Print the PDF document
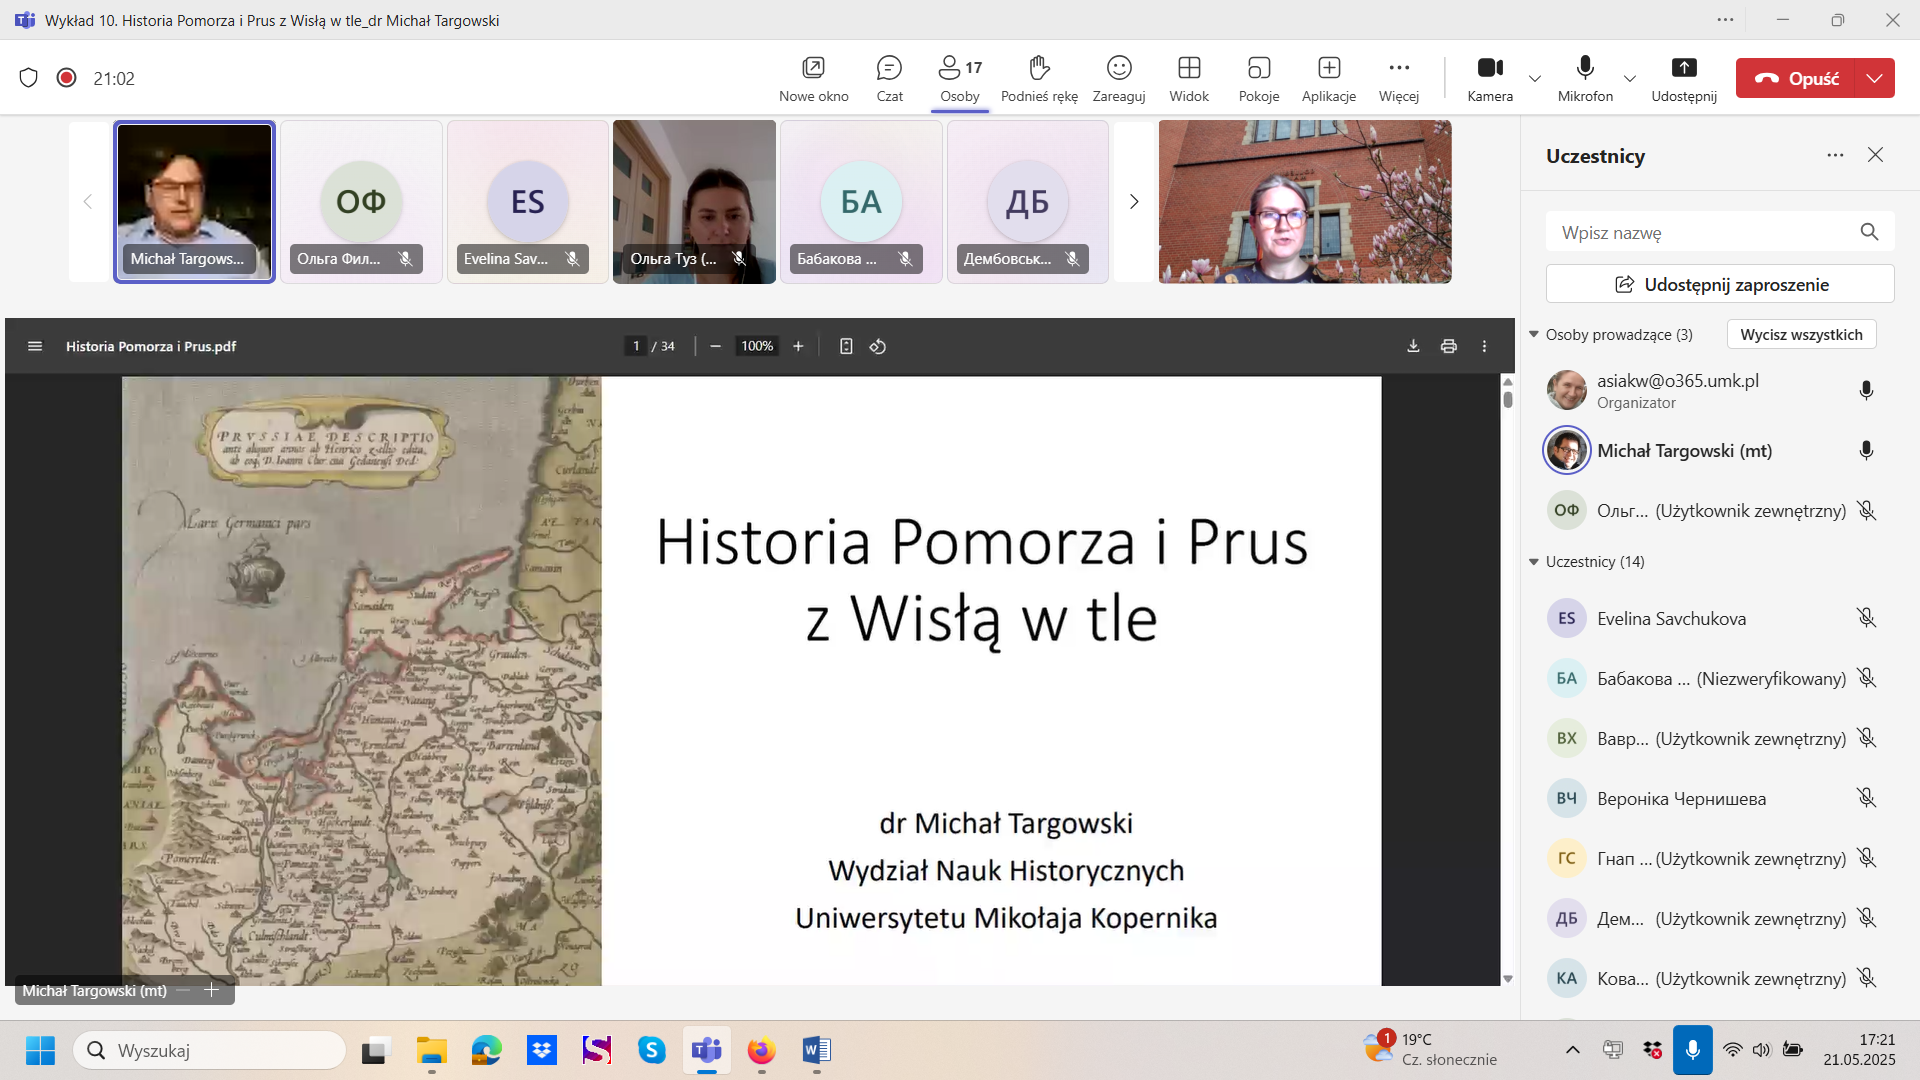 pos(1448,346)
